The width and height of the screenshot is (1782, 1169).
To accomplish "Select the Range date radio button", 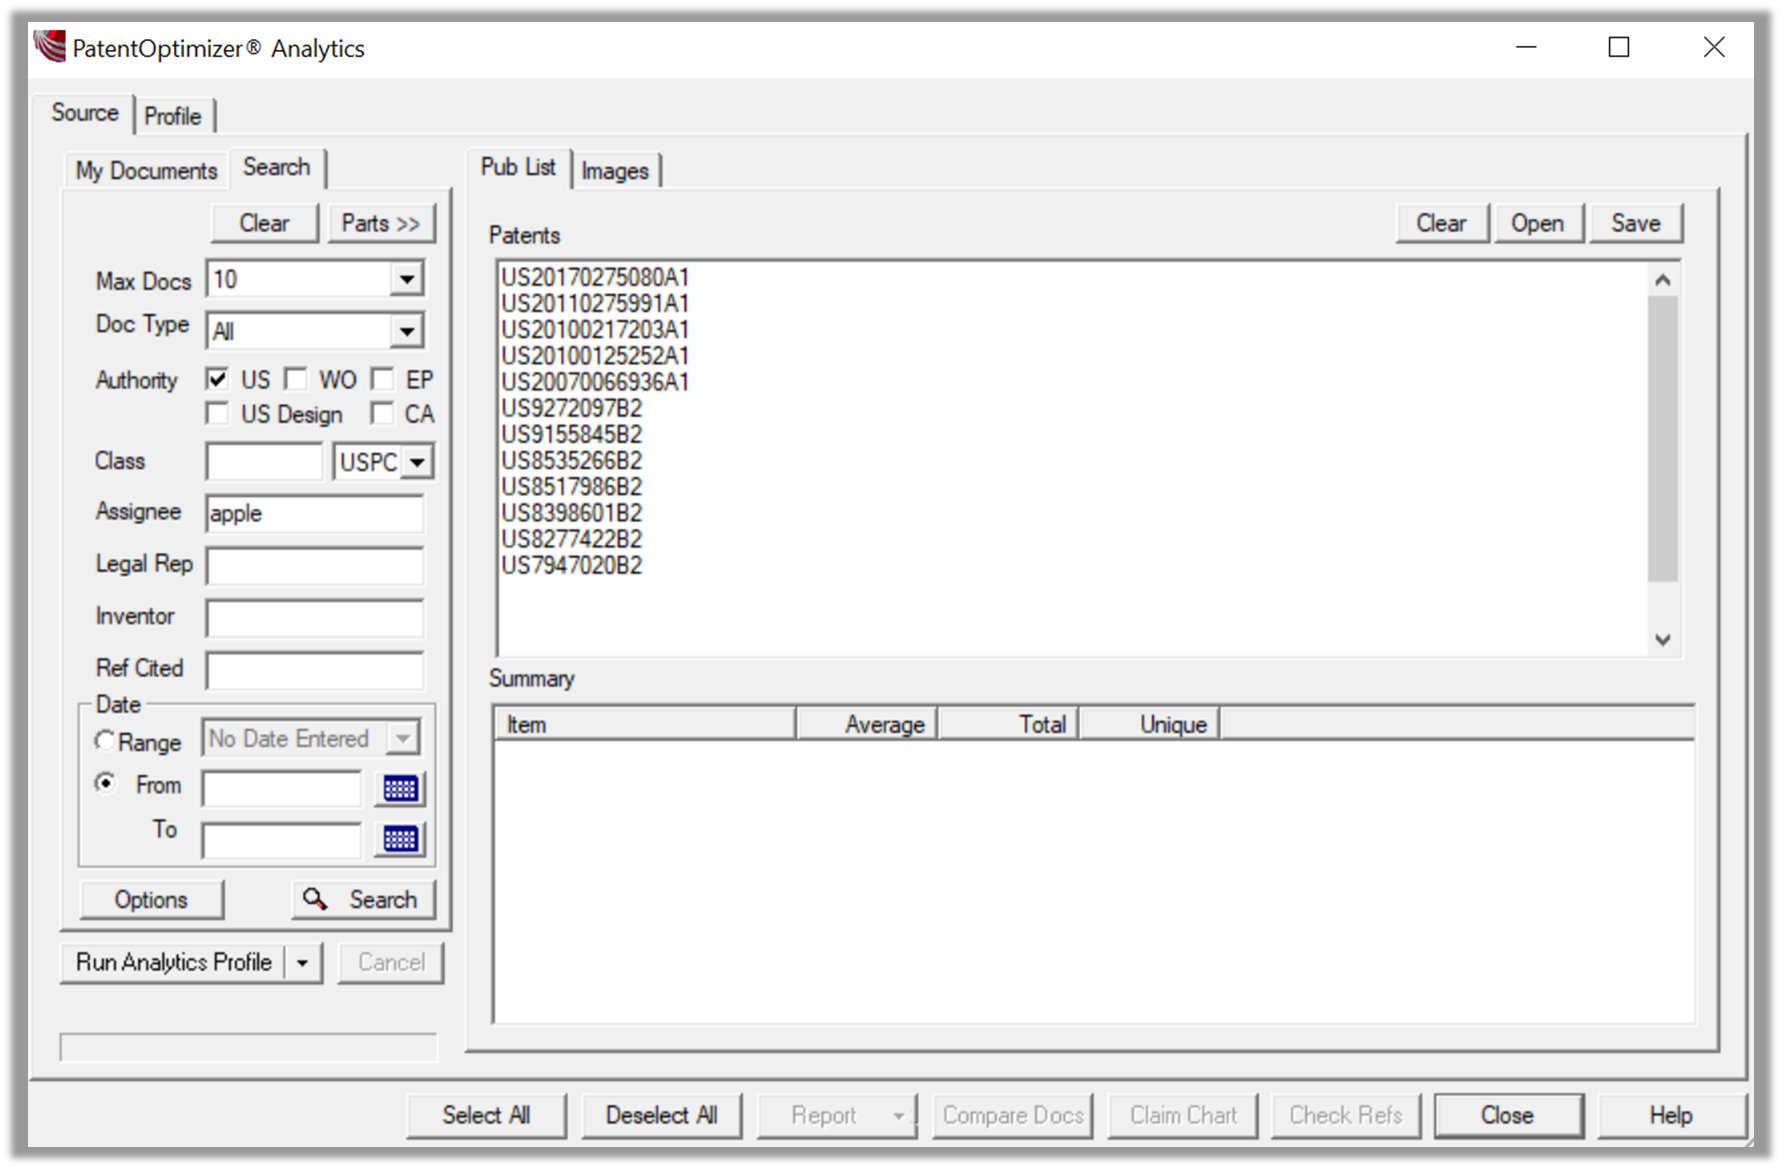I will click(x=104, y=741).
